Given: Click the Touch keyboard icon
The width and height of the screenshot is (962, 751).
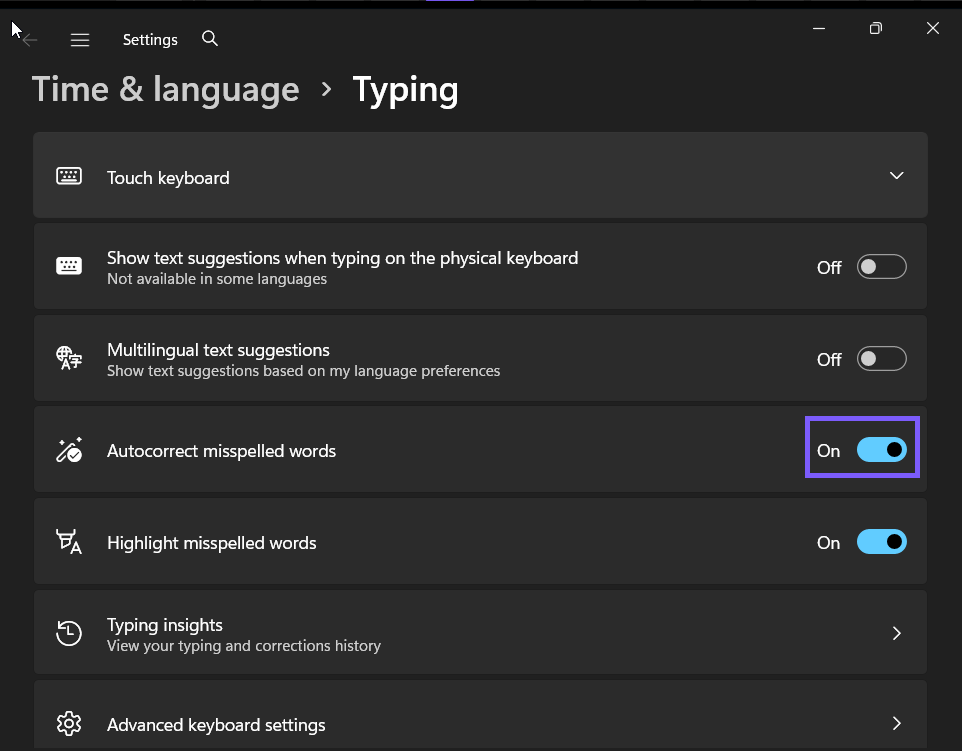Looking at the screenshot, I should point(69,176).
